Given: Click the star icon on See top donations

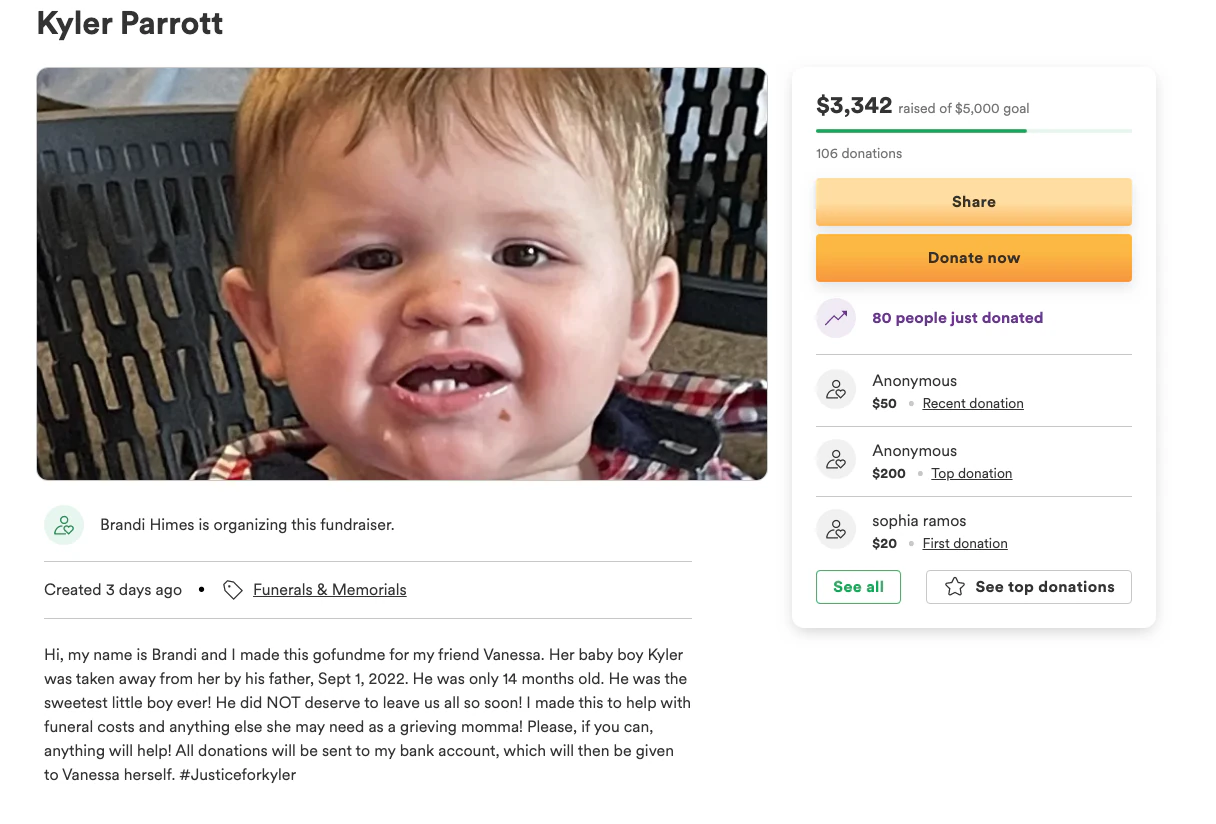Looking at the screenshot, I should point(955,587).
